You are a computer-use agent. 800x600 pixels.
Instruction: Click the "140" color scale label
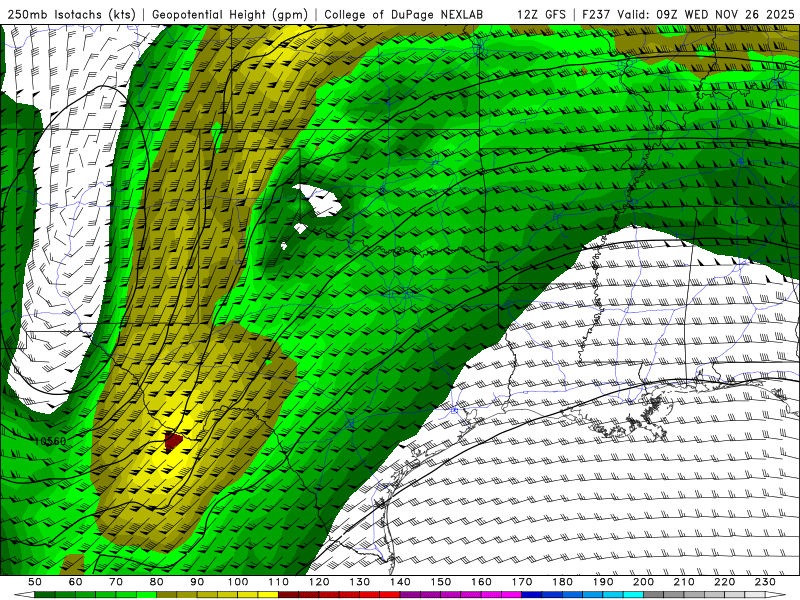coord(400,582)
